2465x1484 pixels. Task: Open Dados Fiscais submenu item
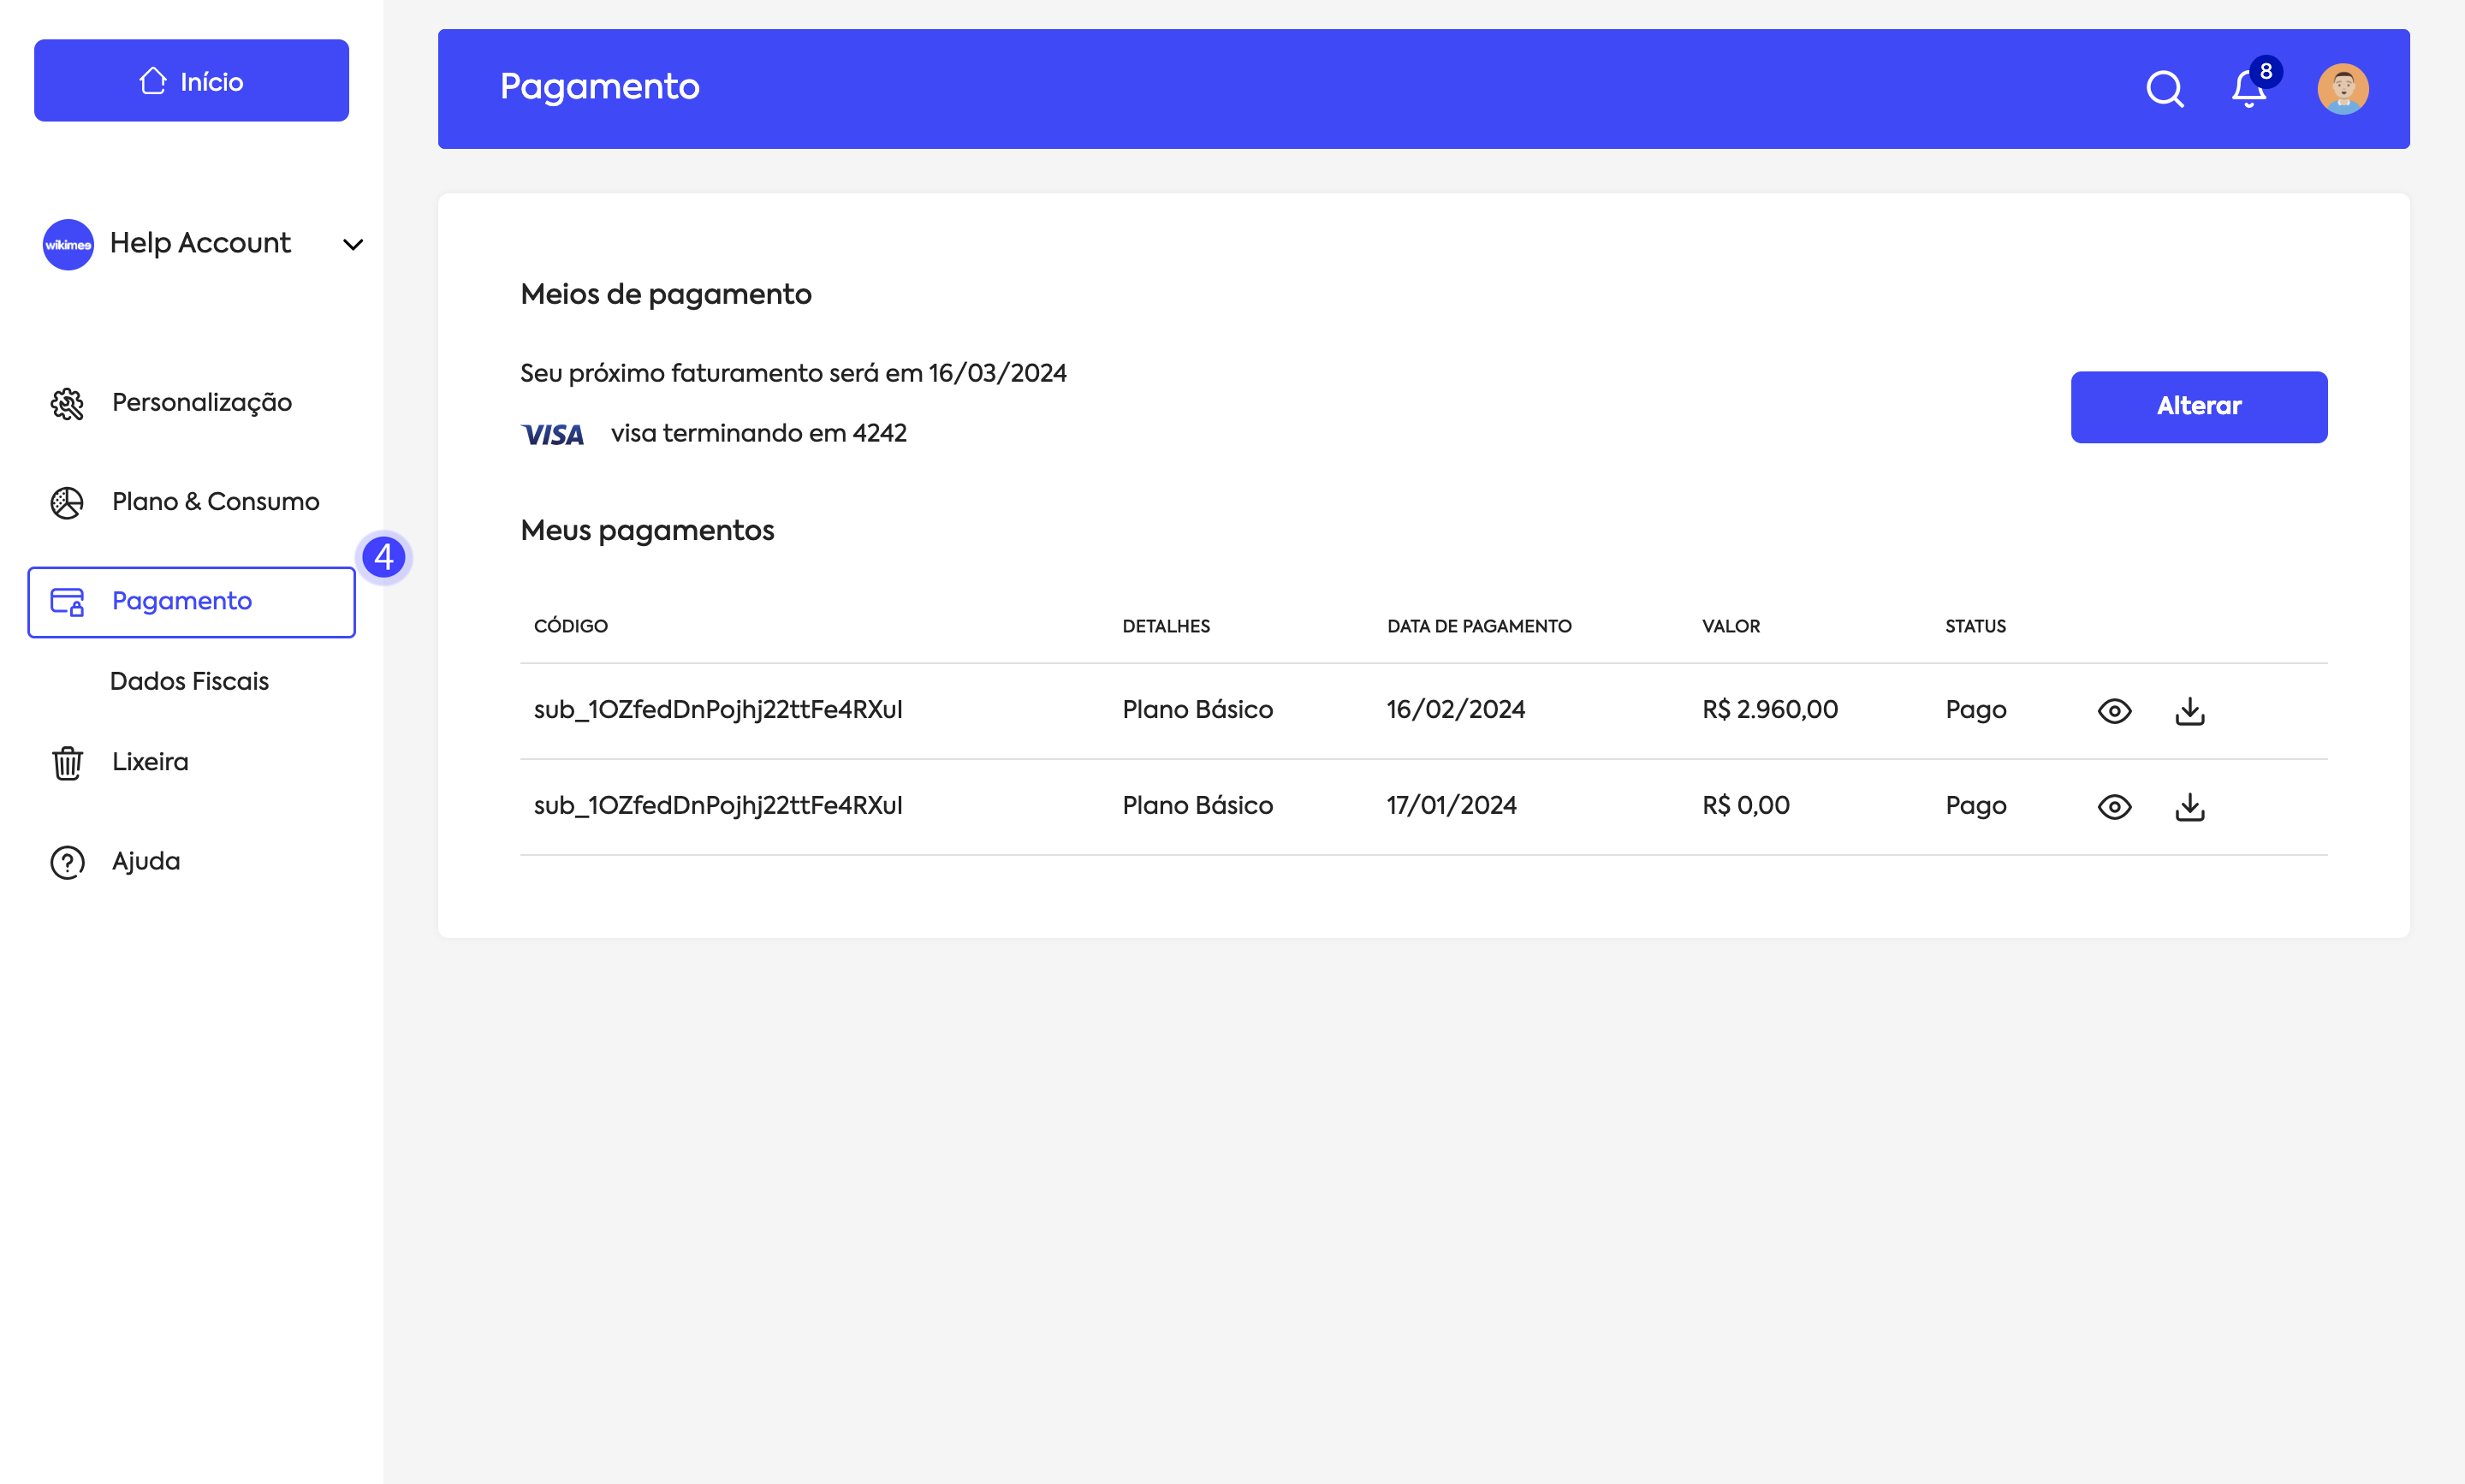pos(189,681)
